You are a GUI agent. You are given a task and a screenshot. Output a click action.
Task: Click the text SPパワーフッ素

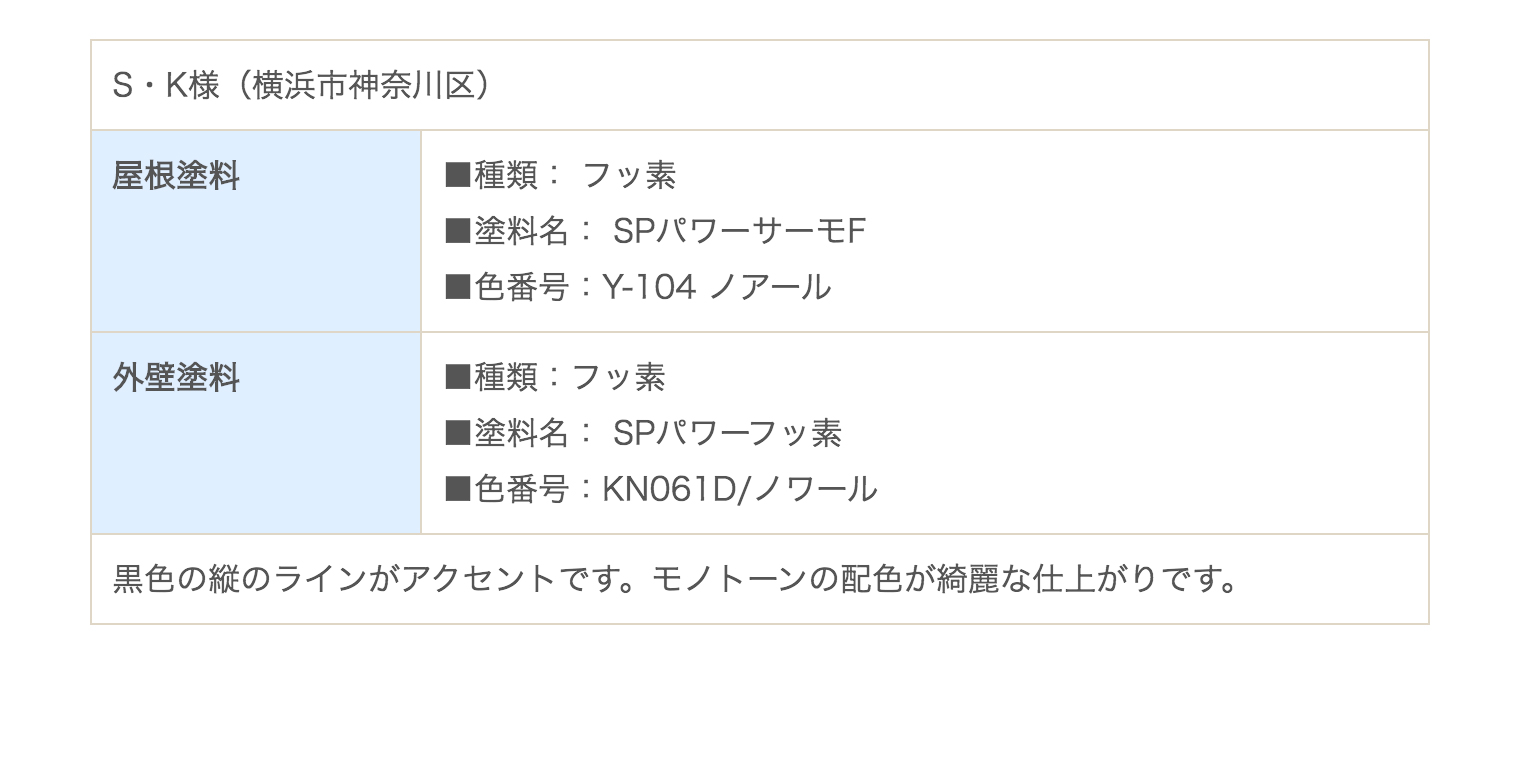727,433
